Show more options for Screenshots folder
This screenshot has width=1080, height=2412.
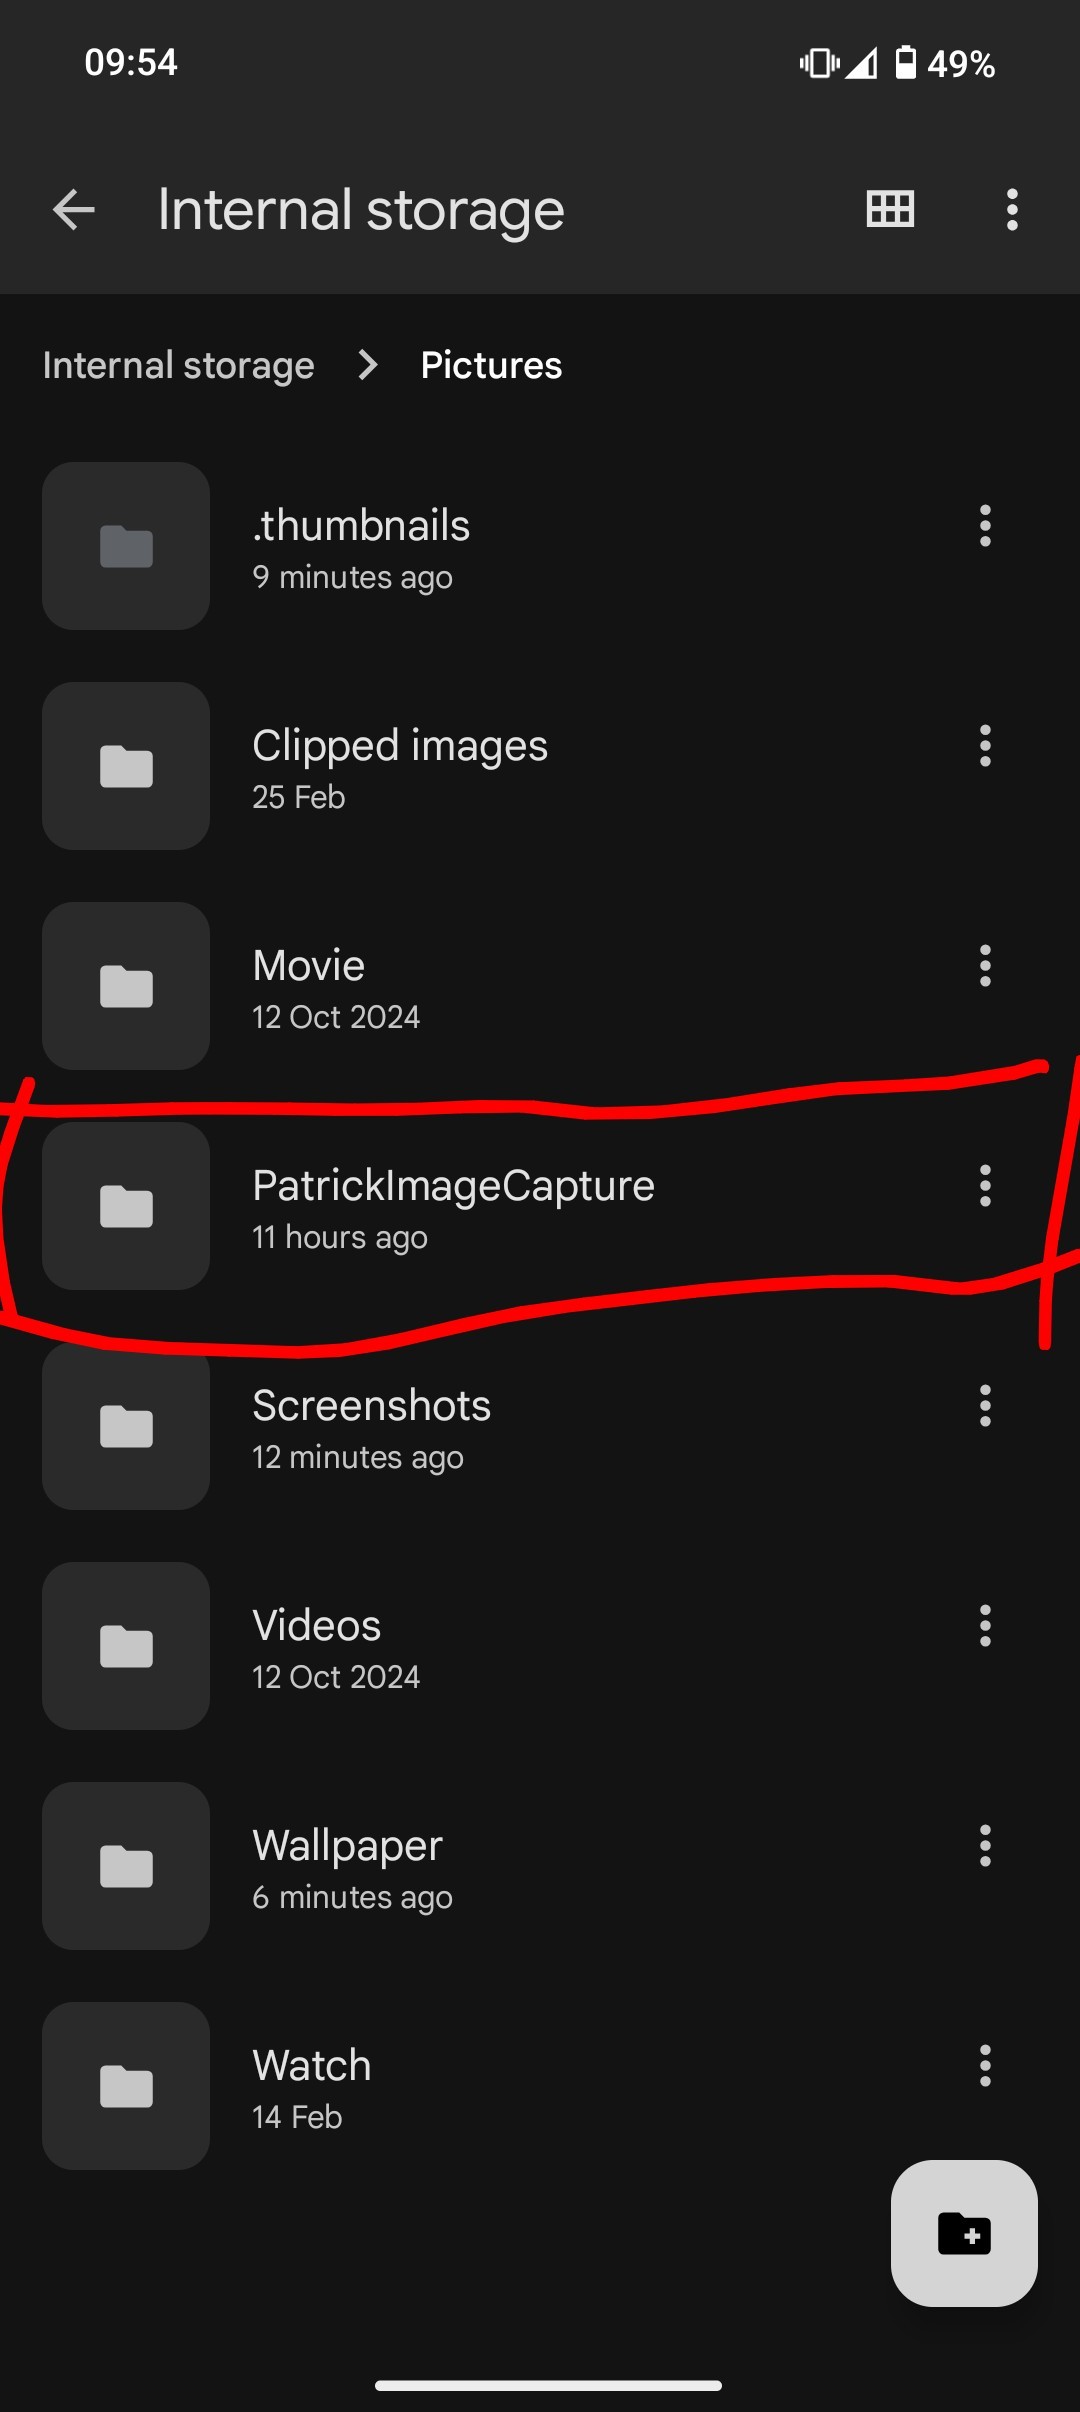(985, 1406)
